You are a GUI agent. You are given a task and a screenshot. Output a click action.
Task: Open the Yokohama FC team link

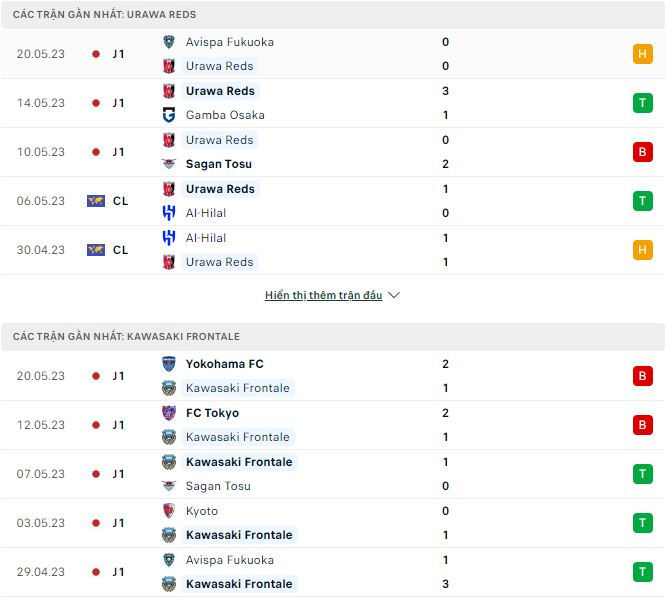pos(224,364)
